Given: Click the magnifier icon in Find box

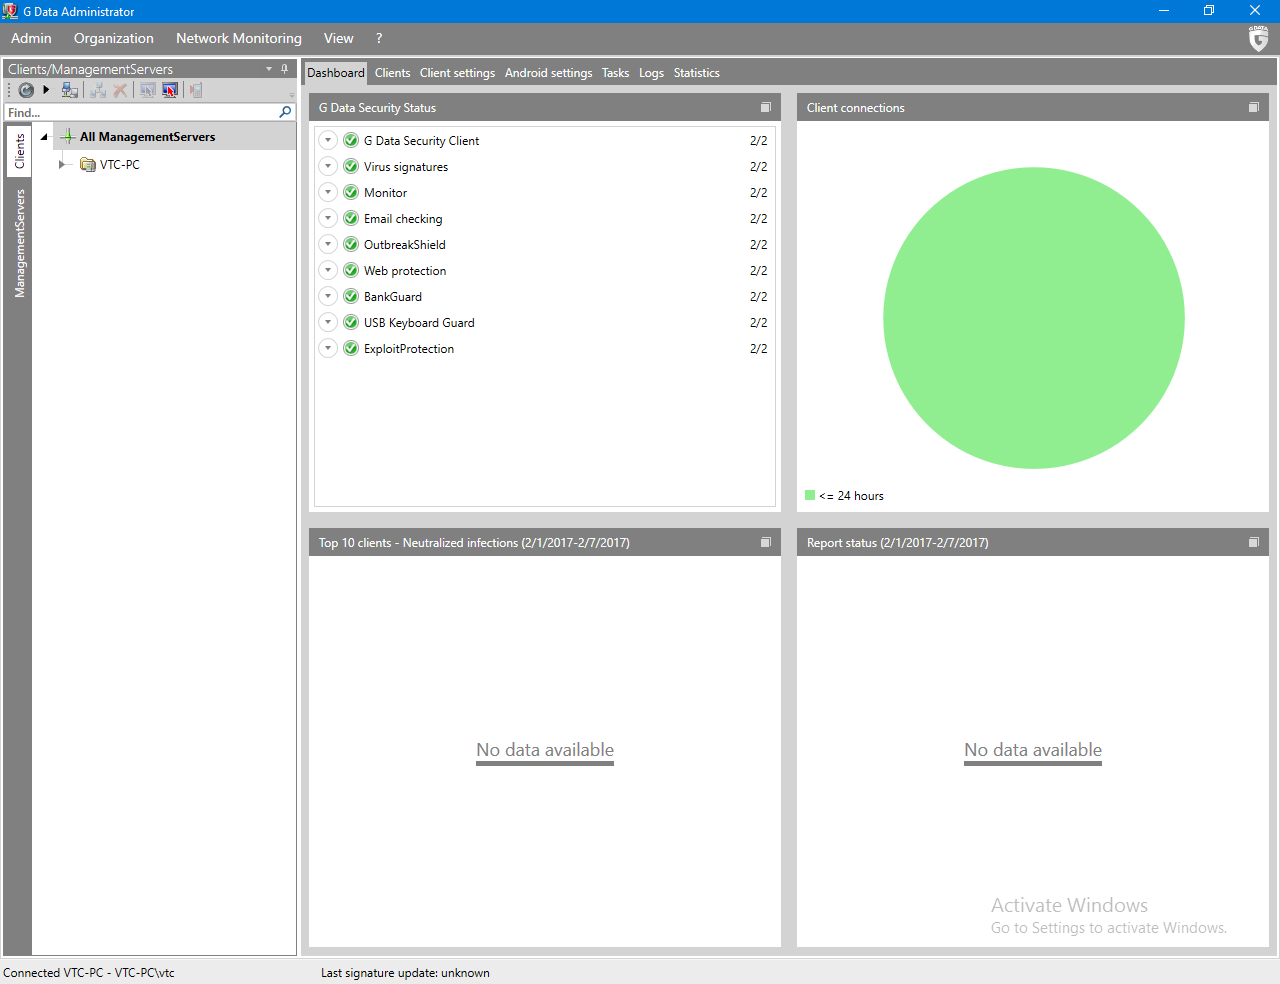Looking at the screenshot, I should tap(285, 112).
